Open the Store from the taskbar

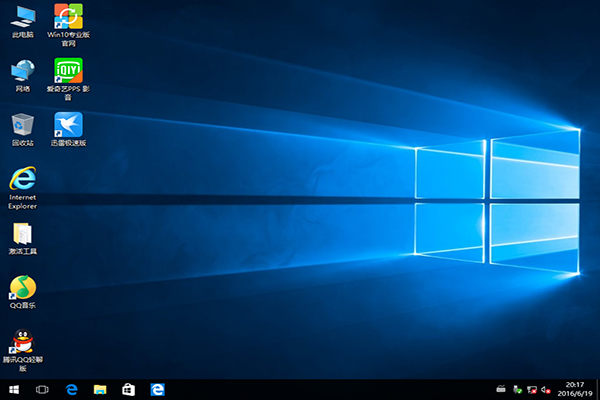click(x=128, y=389)
